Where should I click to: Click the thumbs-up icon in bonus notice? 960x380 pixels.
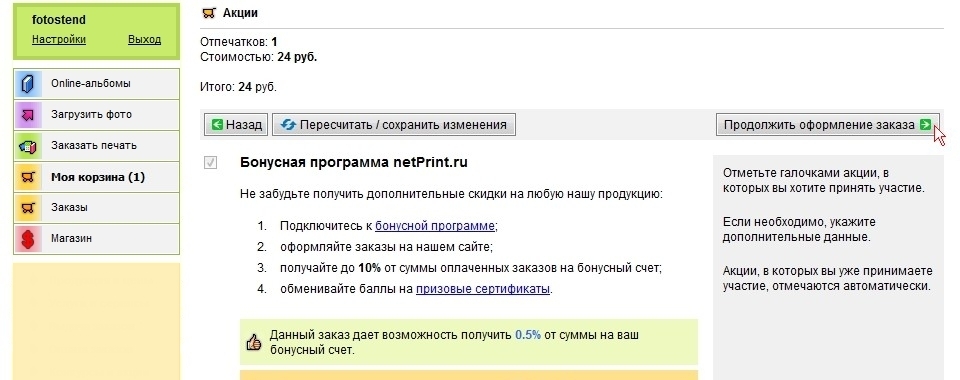(x=253, y=343)
